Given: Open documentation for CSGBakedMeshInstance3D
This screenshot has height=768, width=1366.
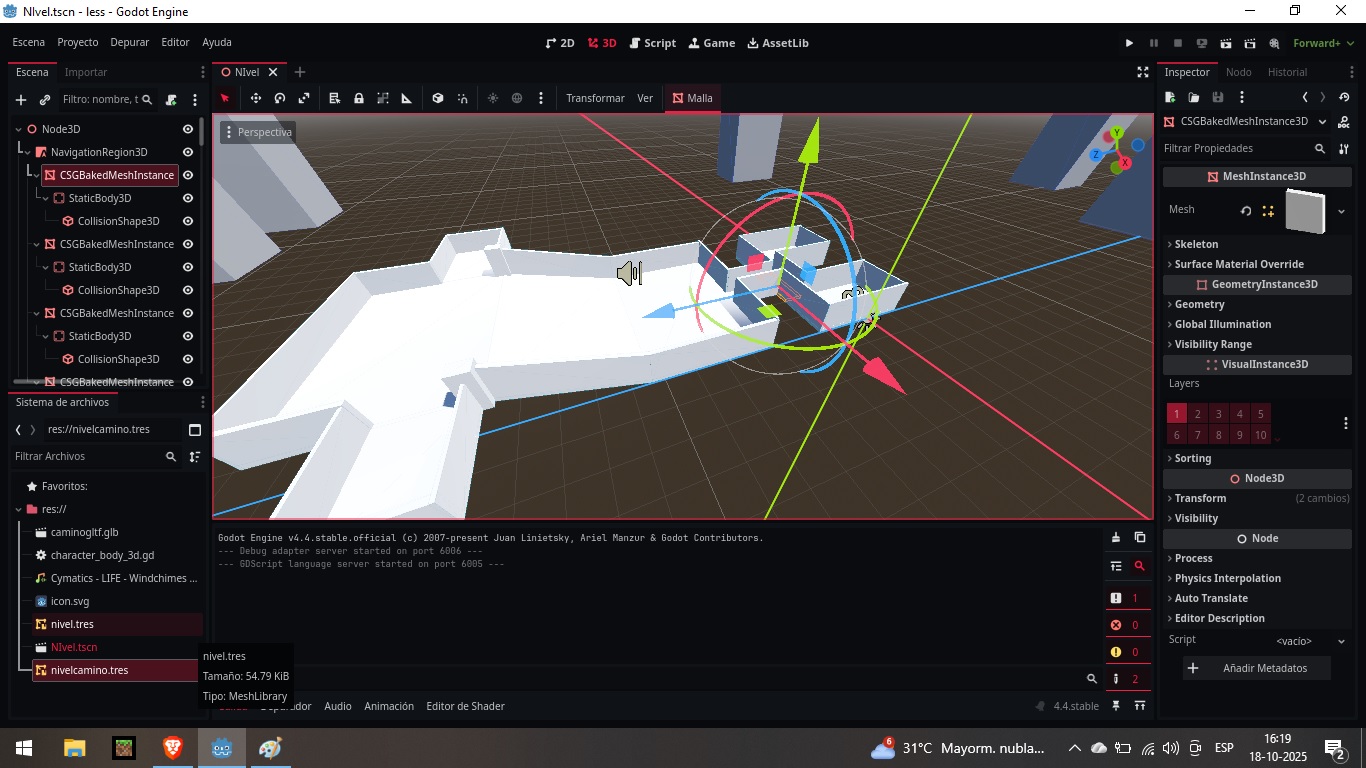Looking at the screenshot, I should click(1344, 122).
